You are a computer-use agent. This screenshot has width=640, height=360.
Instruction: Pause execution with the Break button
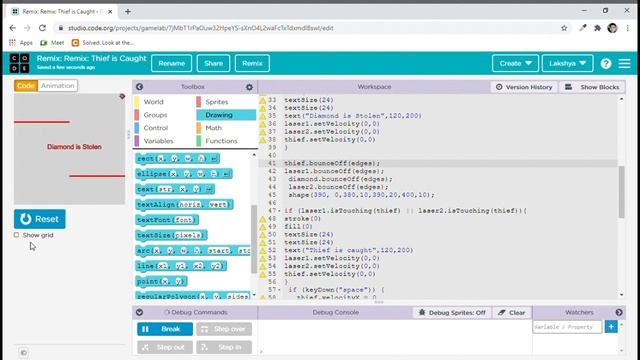click(165, 329)
